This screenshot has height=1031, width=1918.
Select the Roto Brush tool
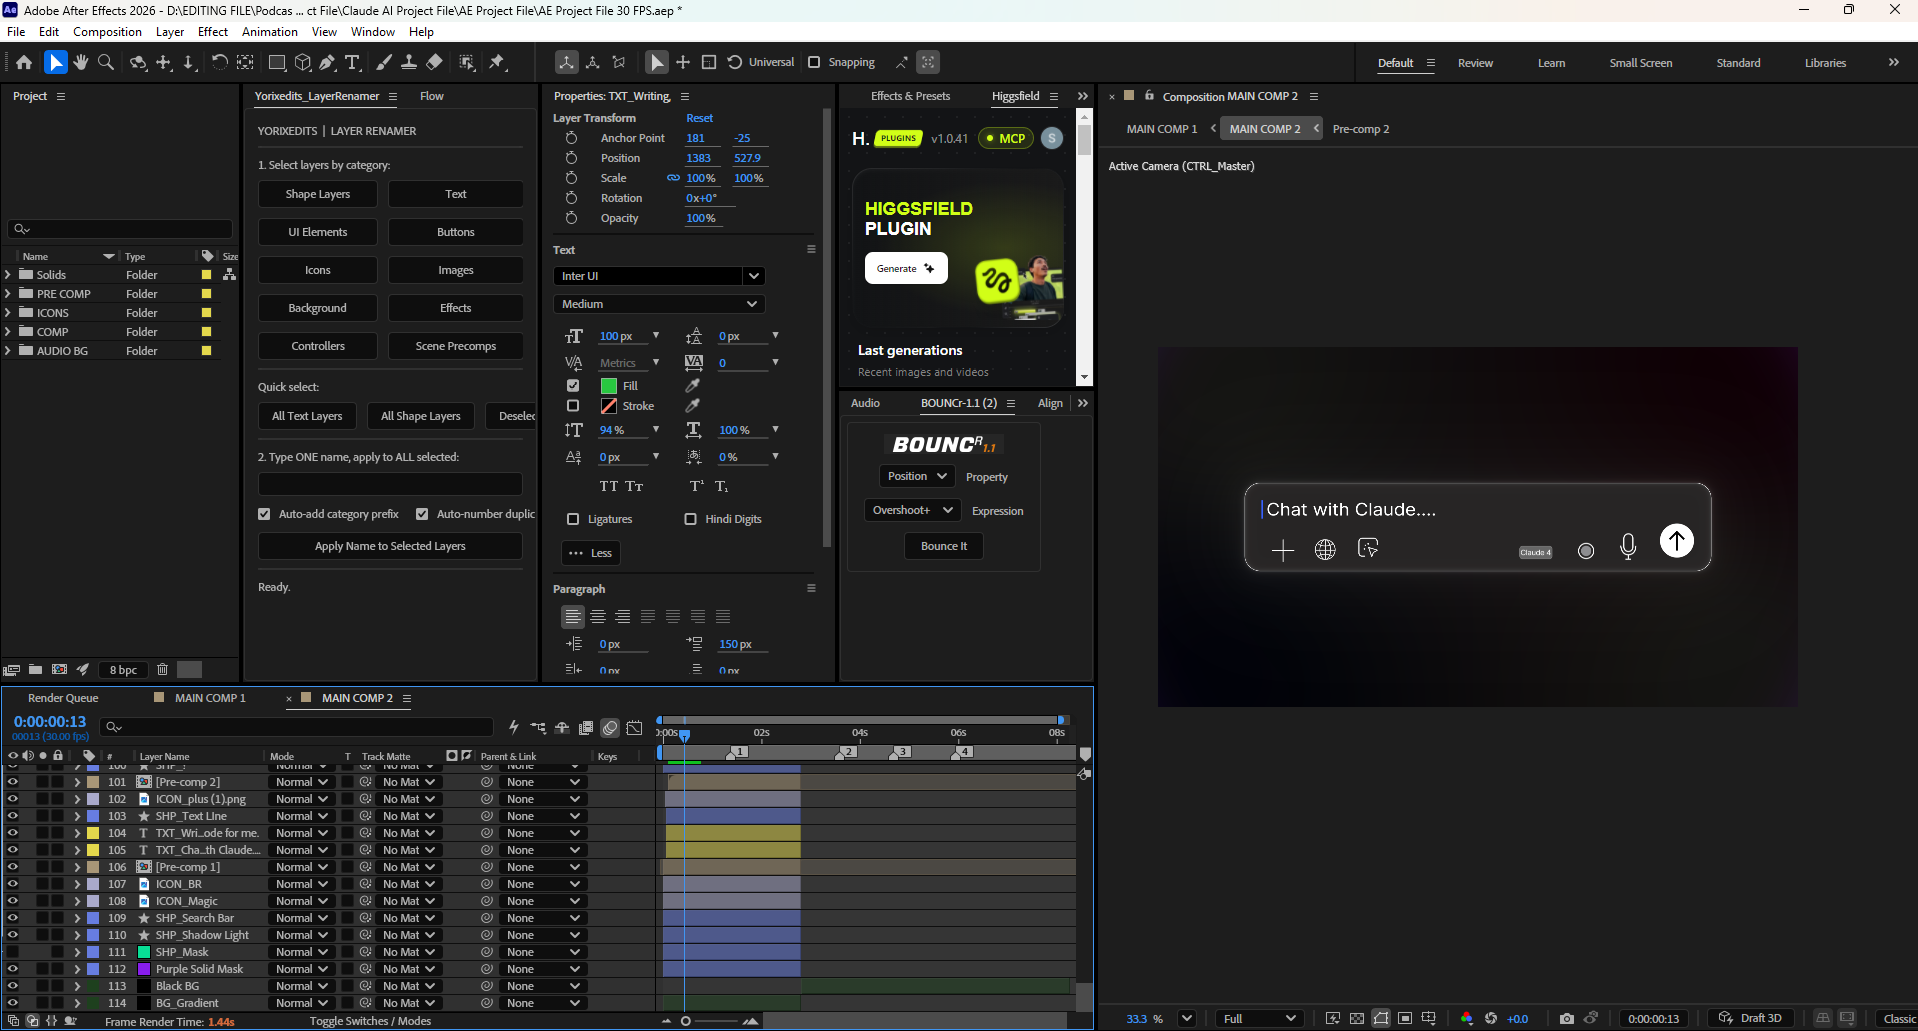pos(467,62)
